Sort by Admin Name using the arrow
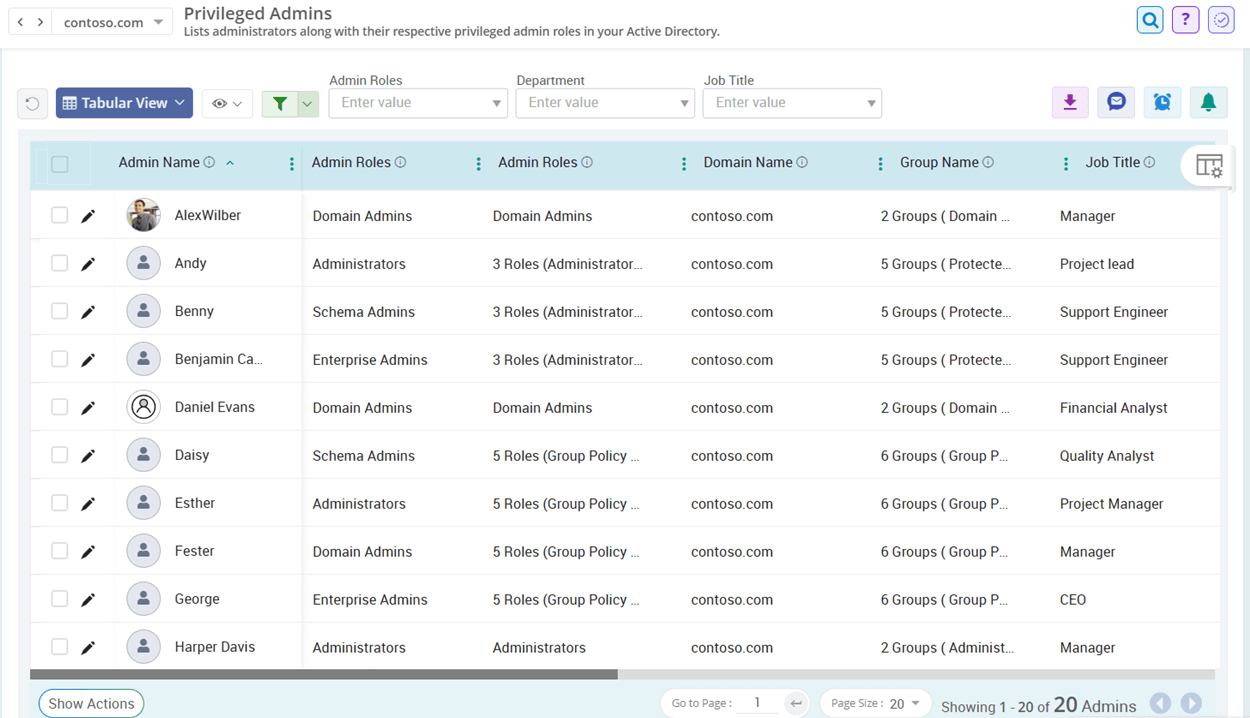Screen dimensions: 1250x718 tap(229, 162)
